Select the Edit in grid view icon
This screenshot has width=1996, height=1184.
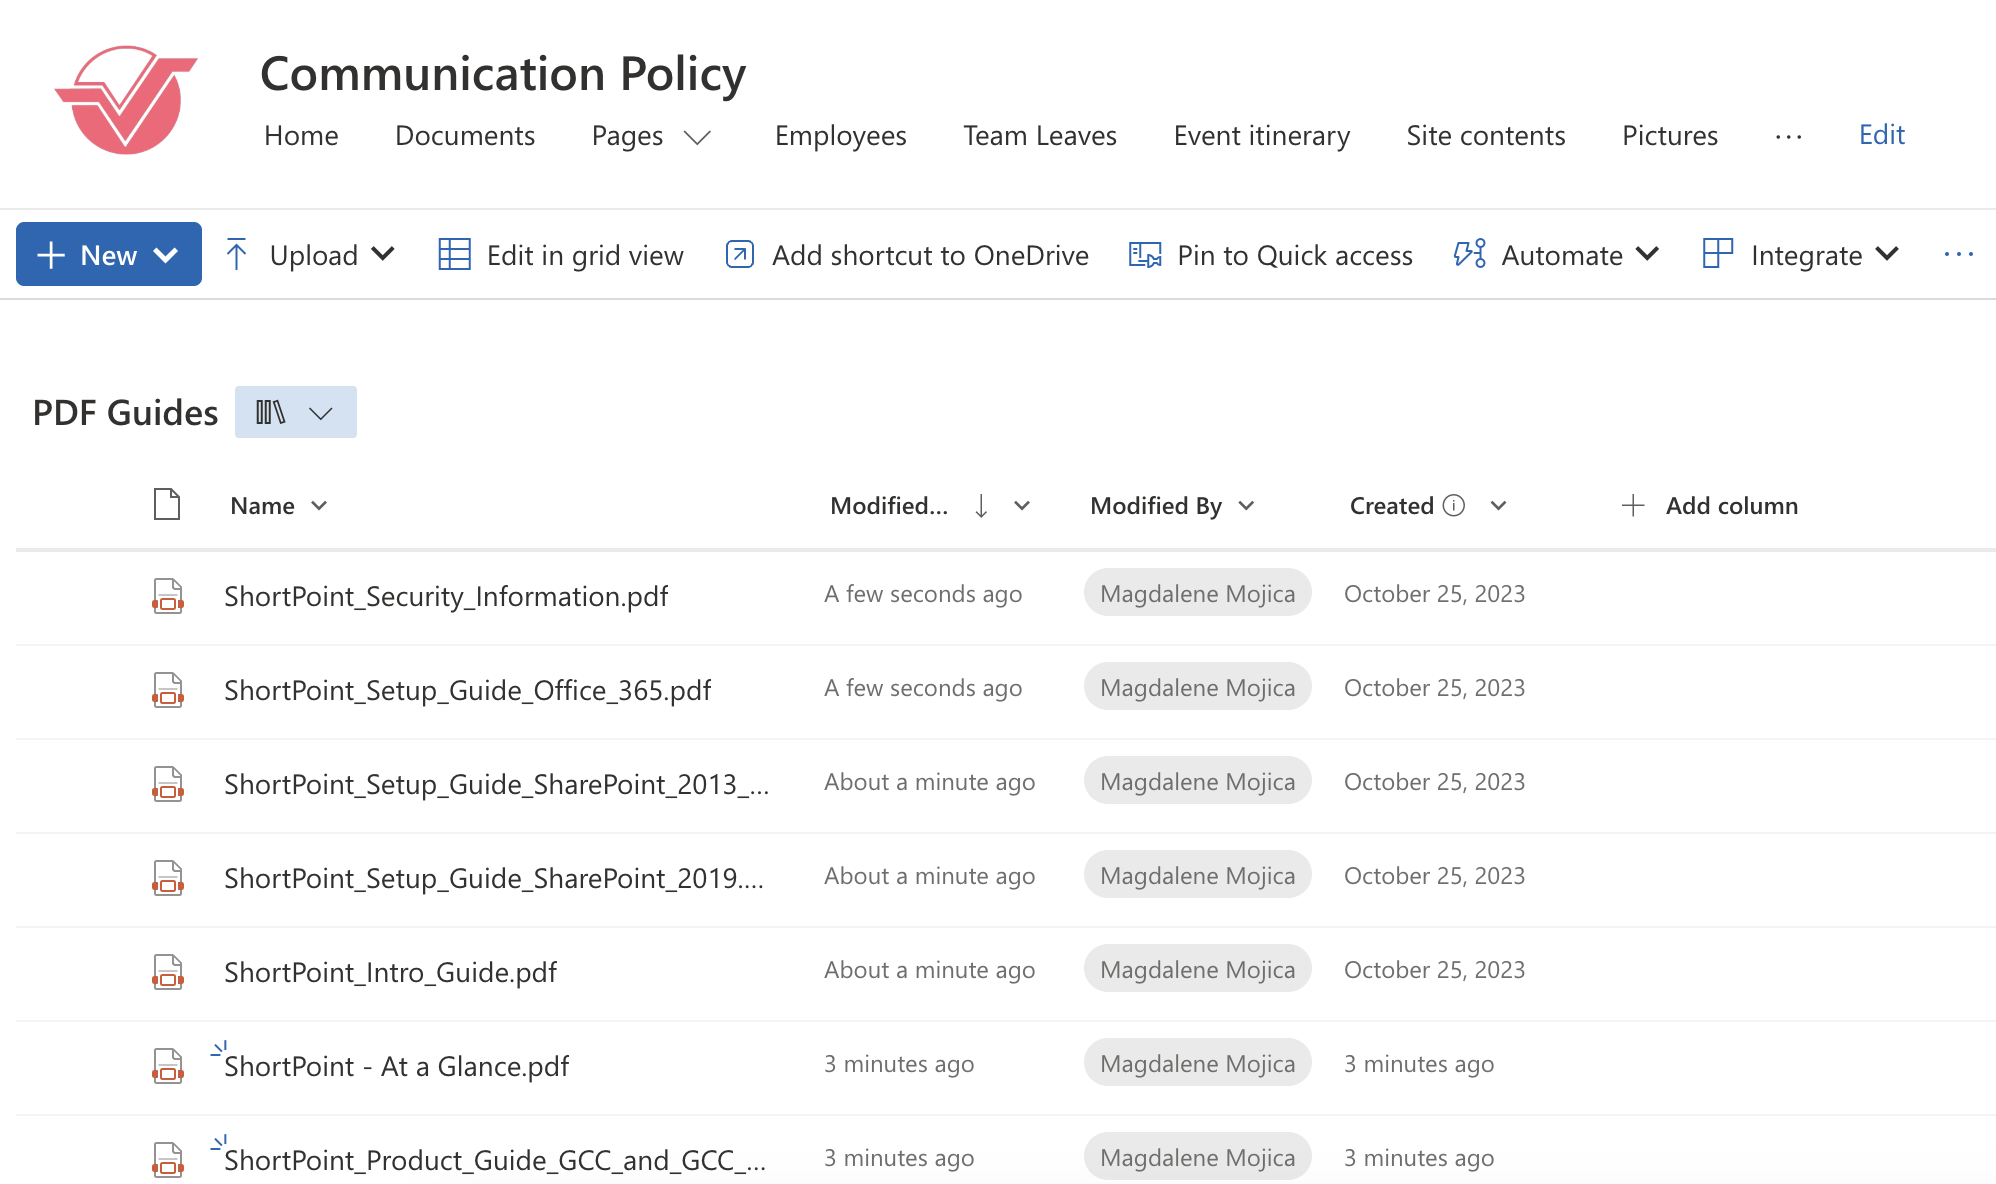click(x=453, y=255)
